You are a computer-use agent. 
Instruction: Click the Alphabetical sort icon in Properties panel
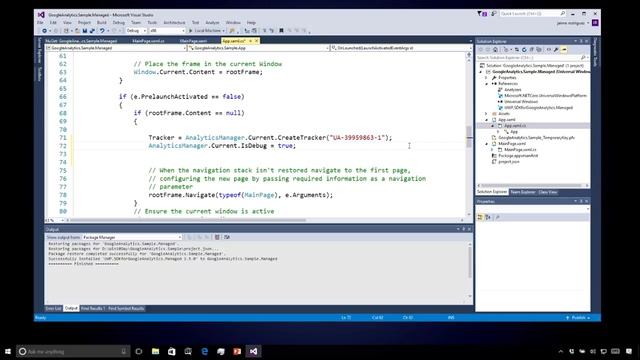point(488,217)
